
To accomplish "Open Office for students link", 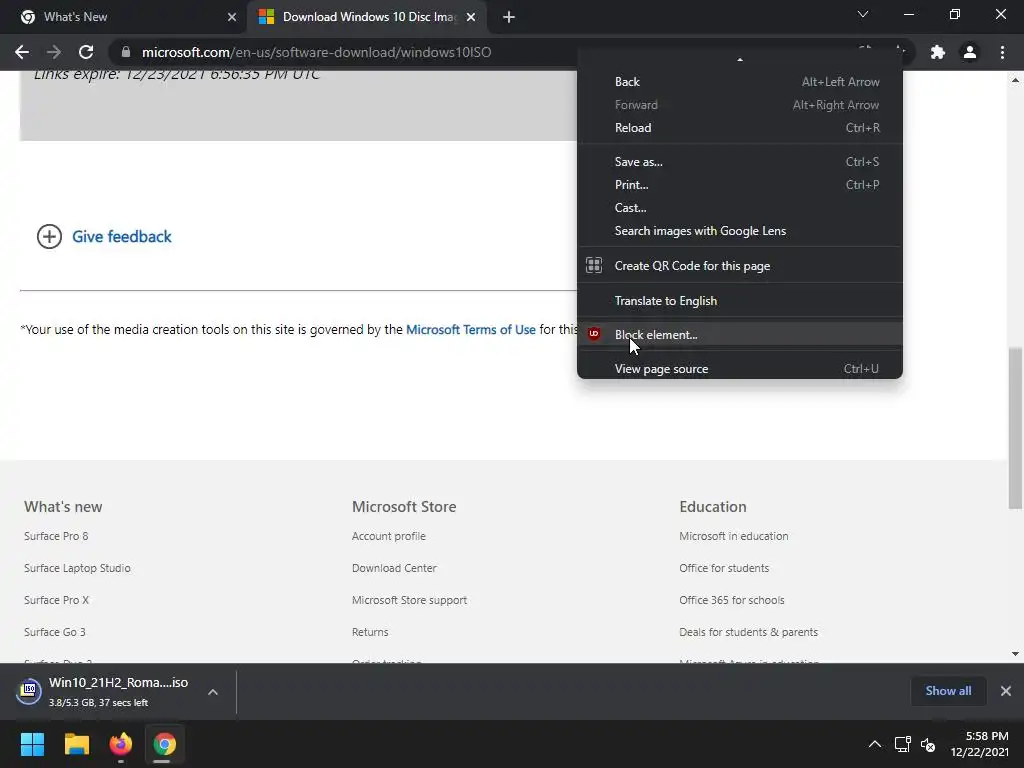I will [x=724, y=568].
